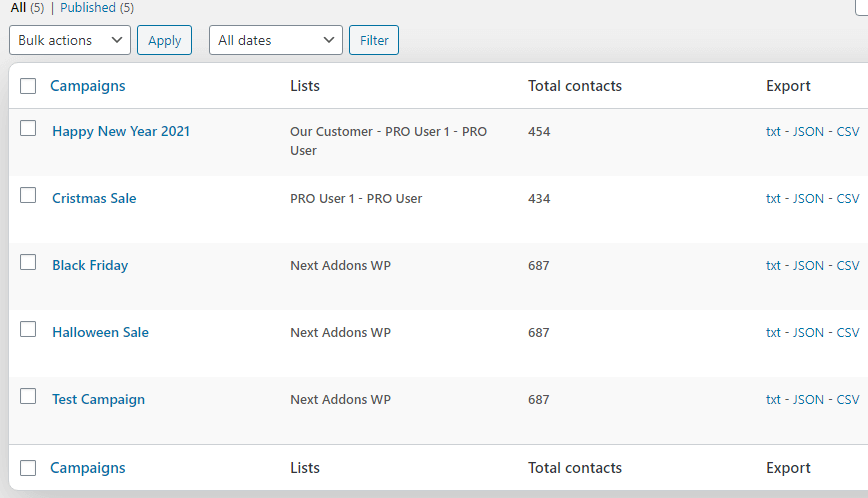This screenshot has width=868, height=498.
Task: Export Black Friday contacts as CSV
Action: [x=848, y=266]
